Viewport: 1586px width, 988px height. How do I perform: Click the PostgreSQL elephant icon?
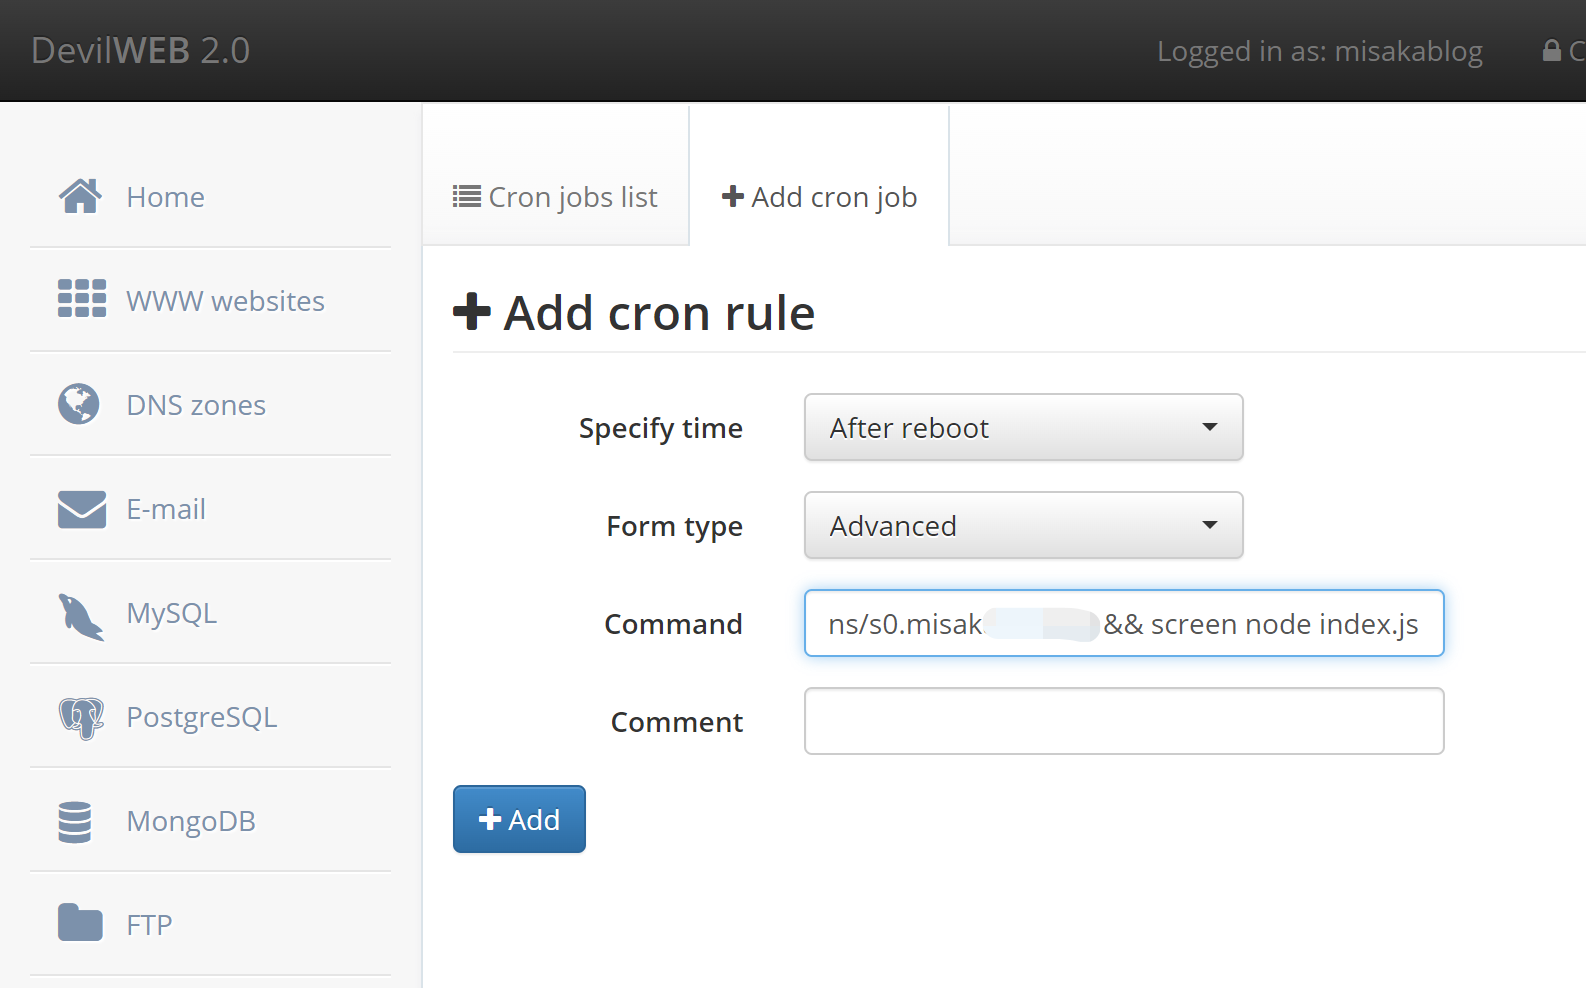pyautogui.click(x=81, y=718)
